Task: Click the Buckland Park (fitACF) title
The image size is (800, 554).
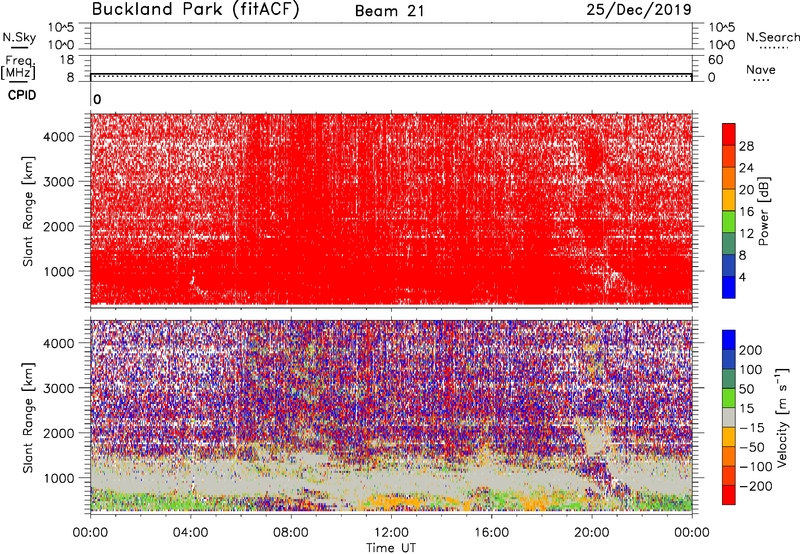Action: pos(195,10)
